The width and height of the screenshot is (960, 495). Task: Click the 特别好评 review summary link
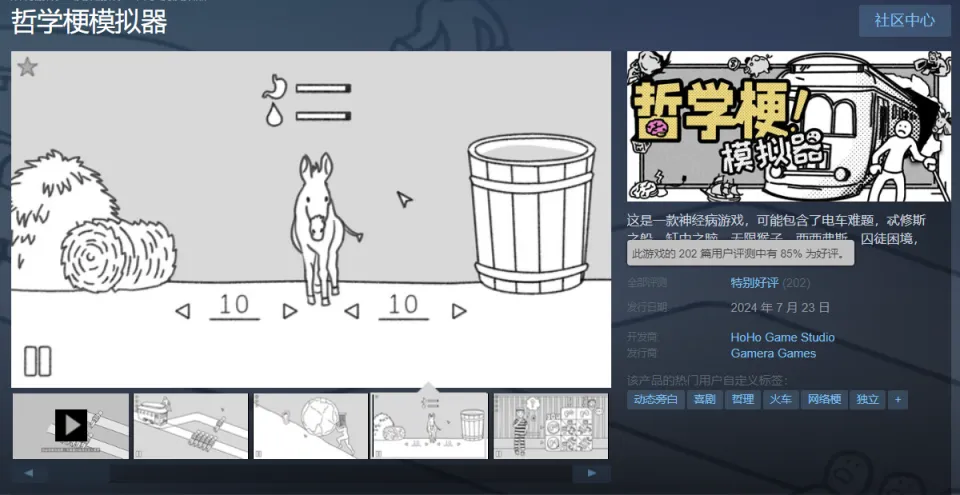click(x=754, y=283)
